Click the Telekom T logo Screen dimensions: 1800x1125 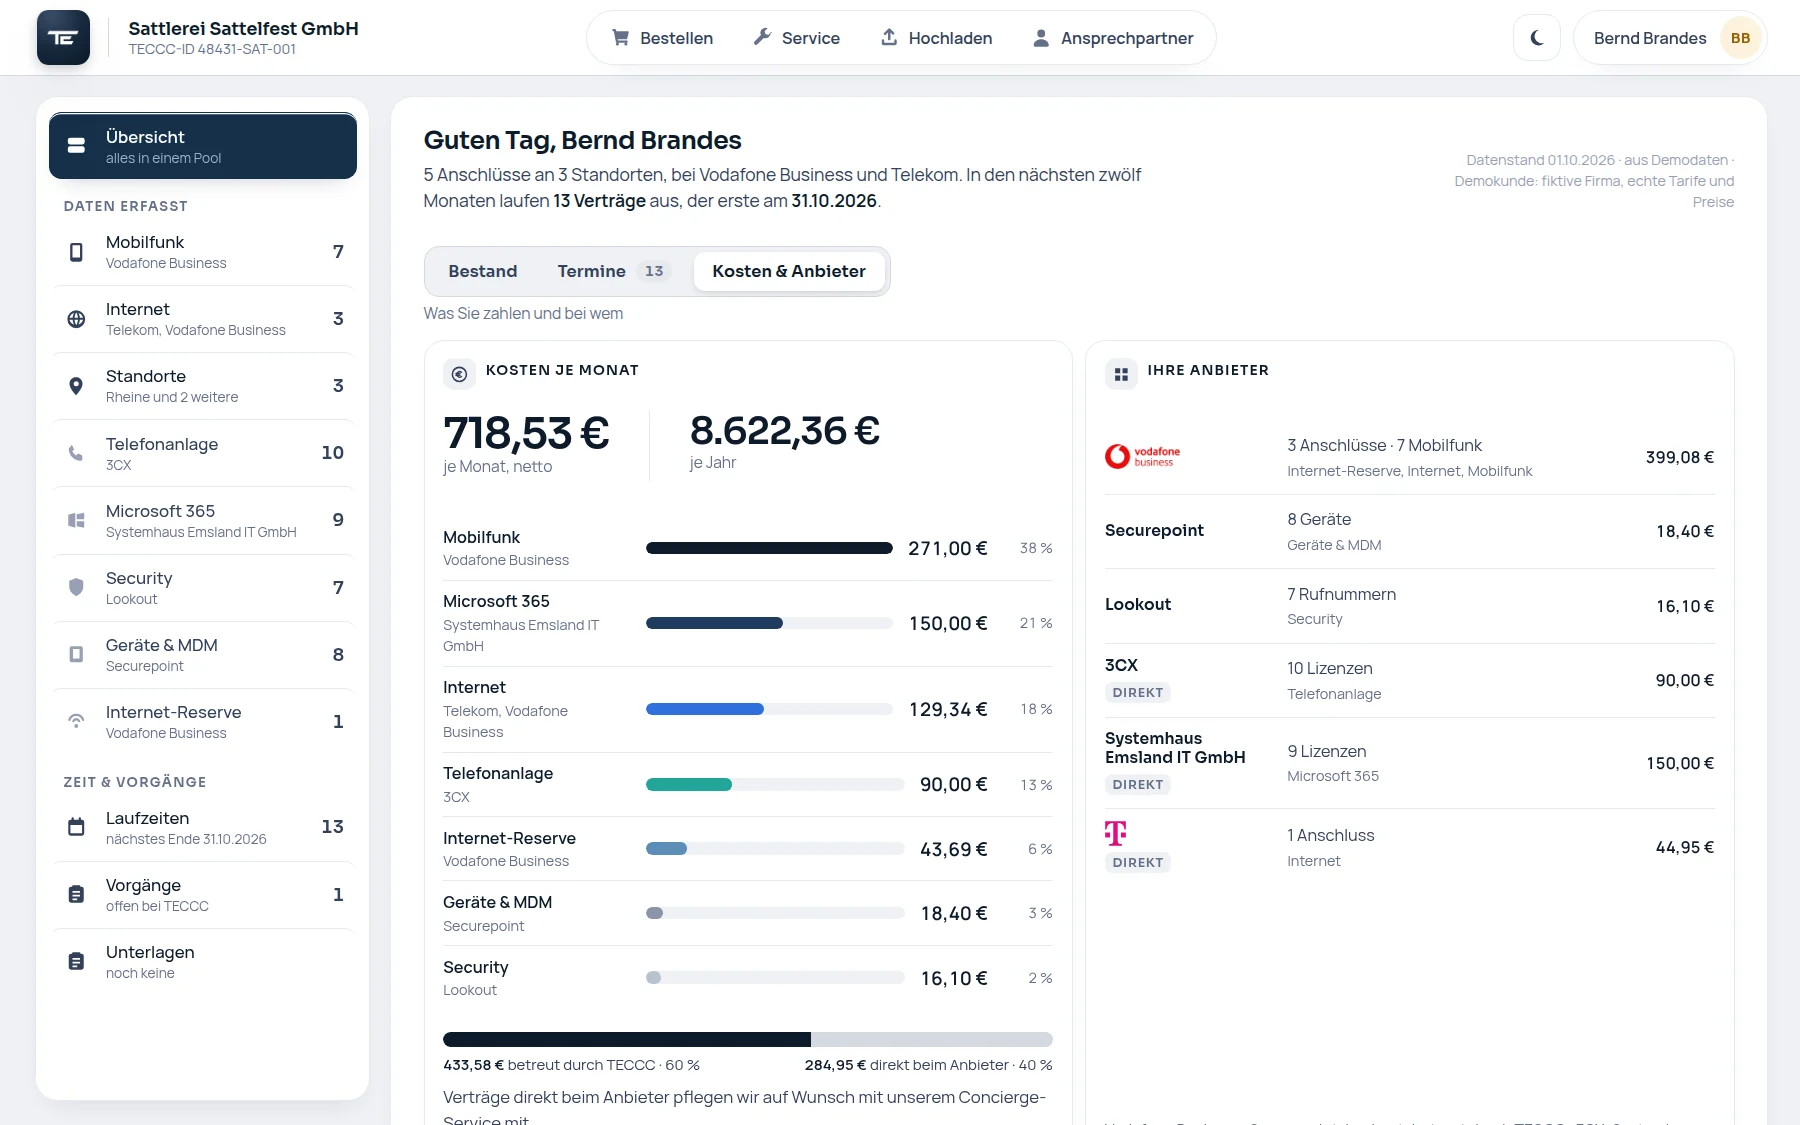(x=1115, y=832)
